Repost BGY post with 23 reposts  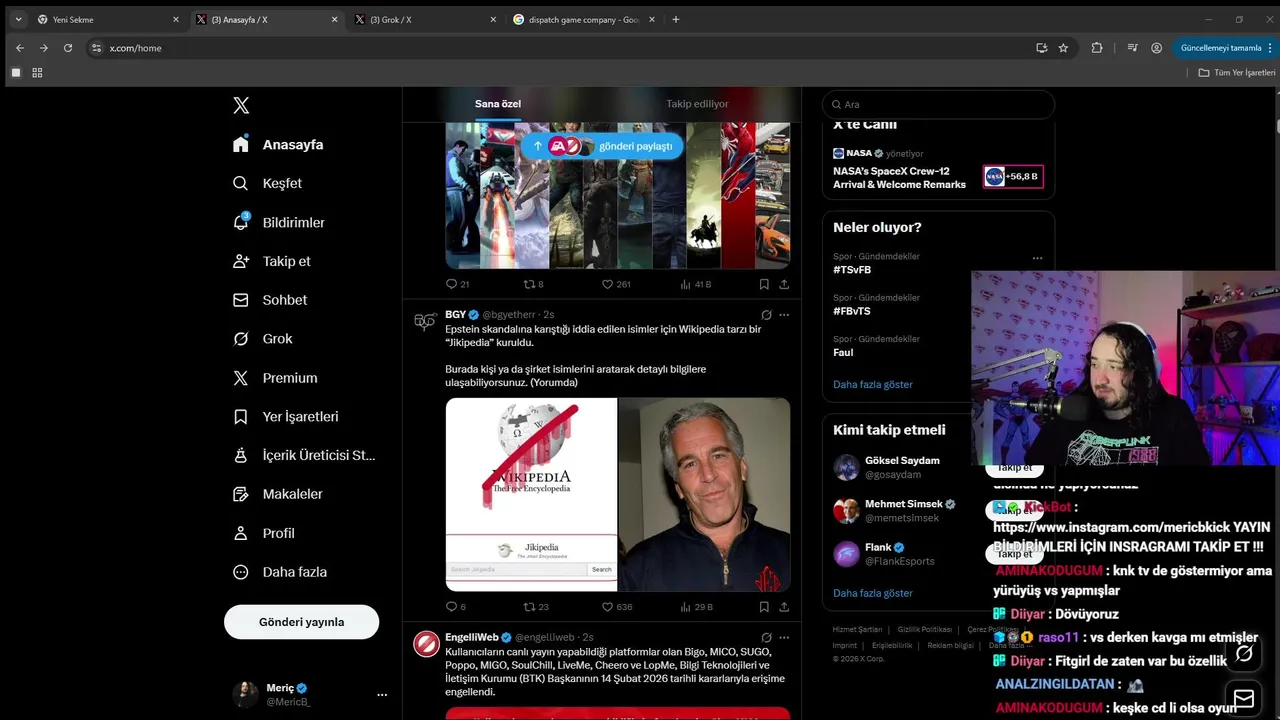click(x=536, y=606)
